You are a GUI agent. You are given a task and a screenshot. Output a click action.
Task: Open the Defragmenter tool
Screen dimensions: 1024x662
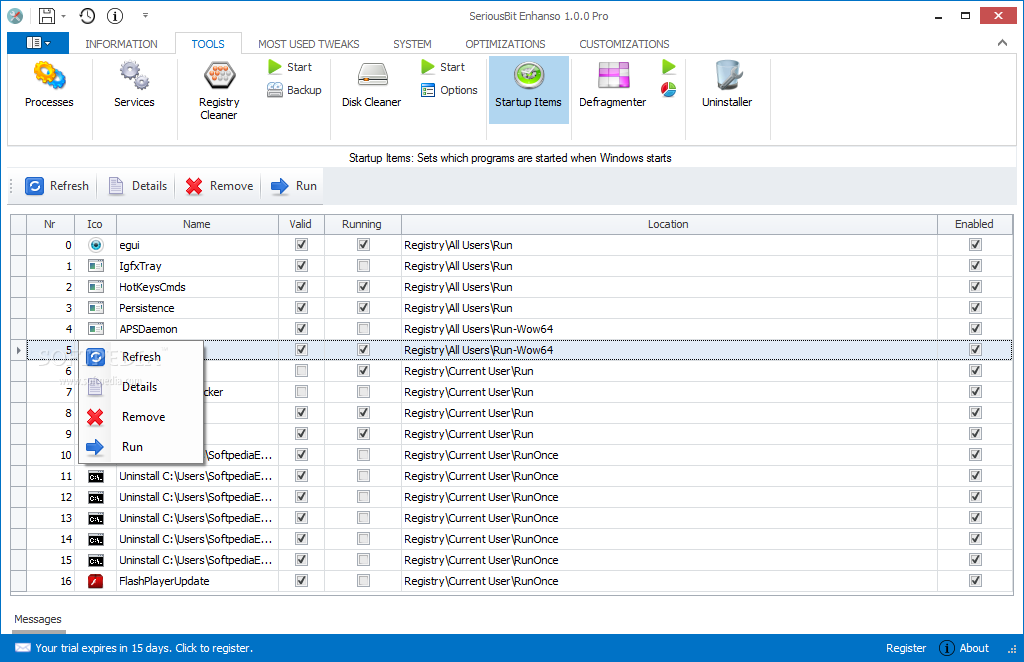[613, 84]
